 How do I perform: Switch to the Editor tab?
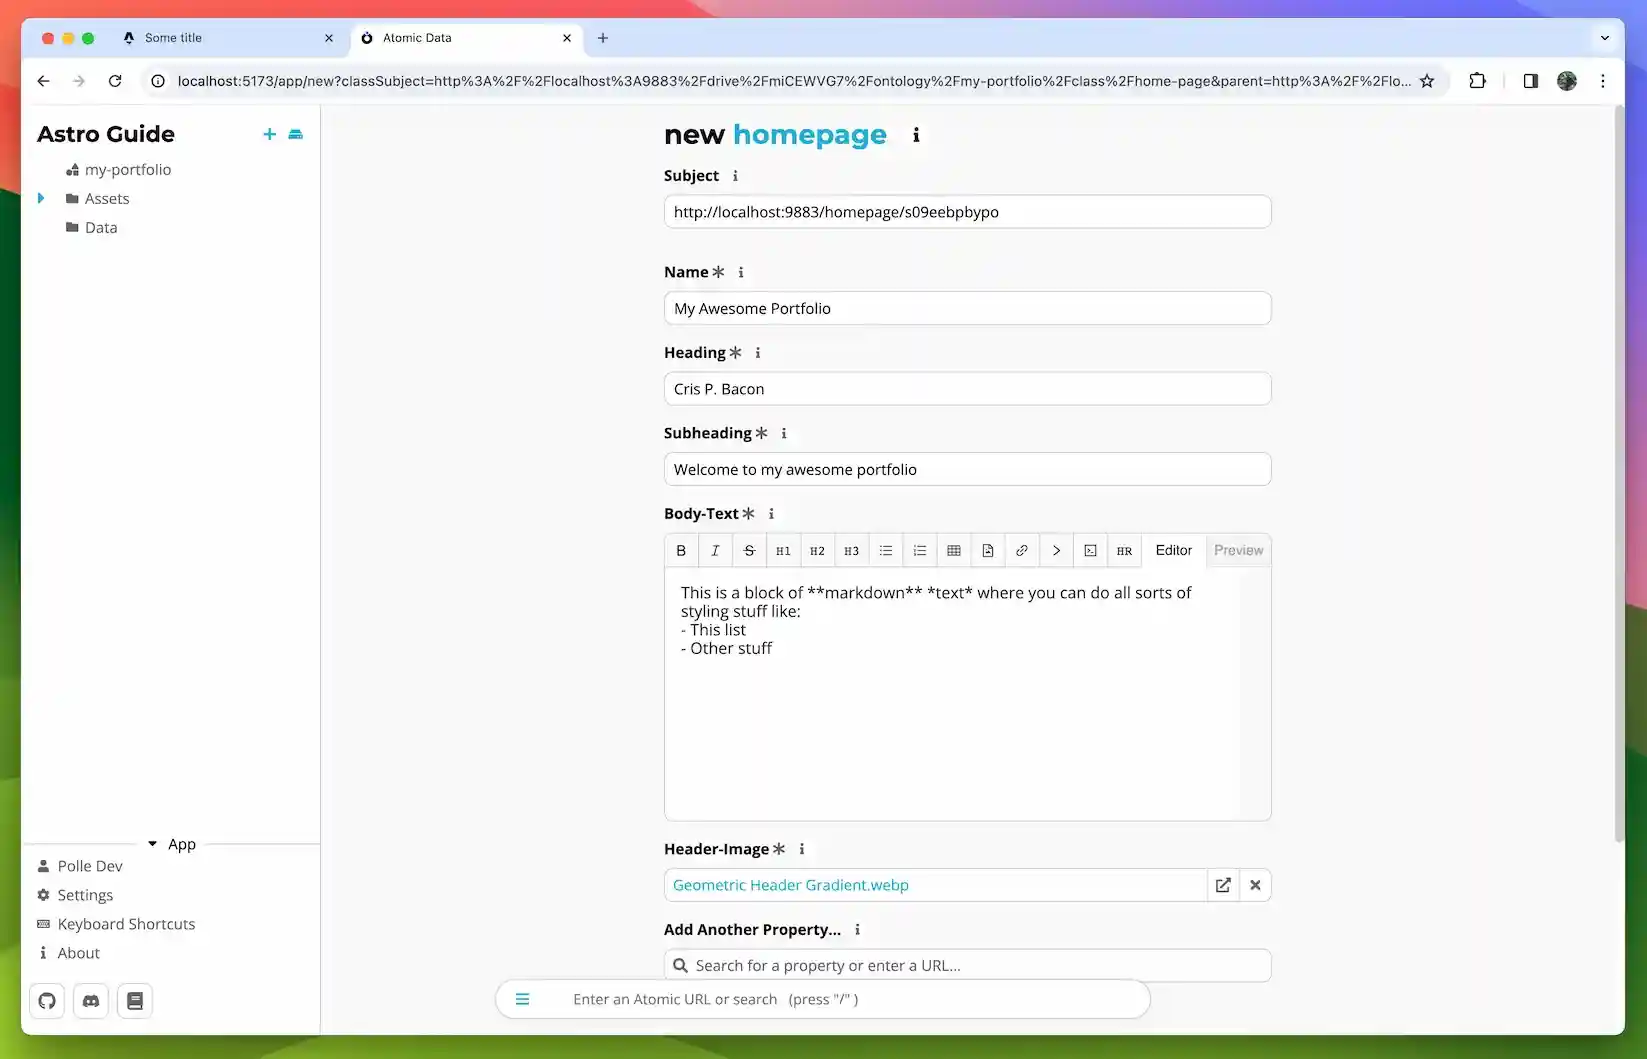coord(1174,551)
